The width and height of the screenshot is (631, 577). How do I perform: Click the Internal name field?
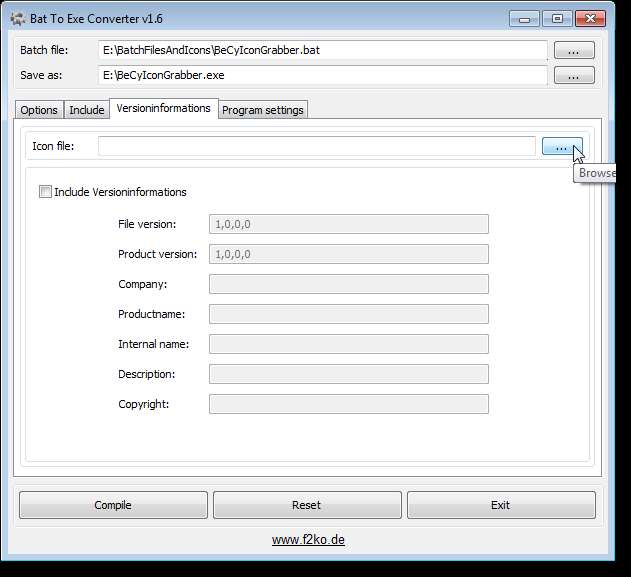pos(348,344)
